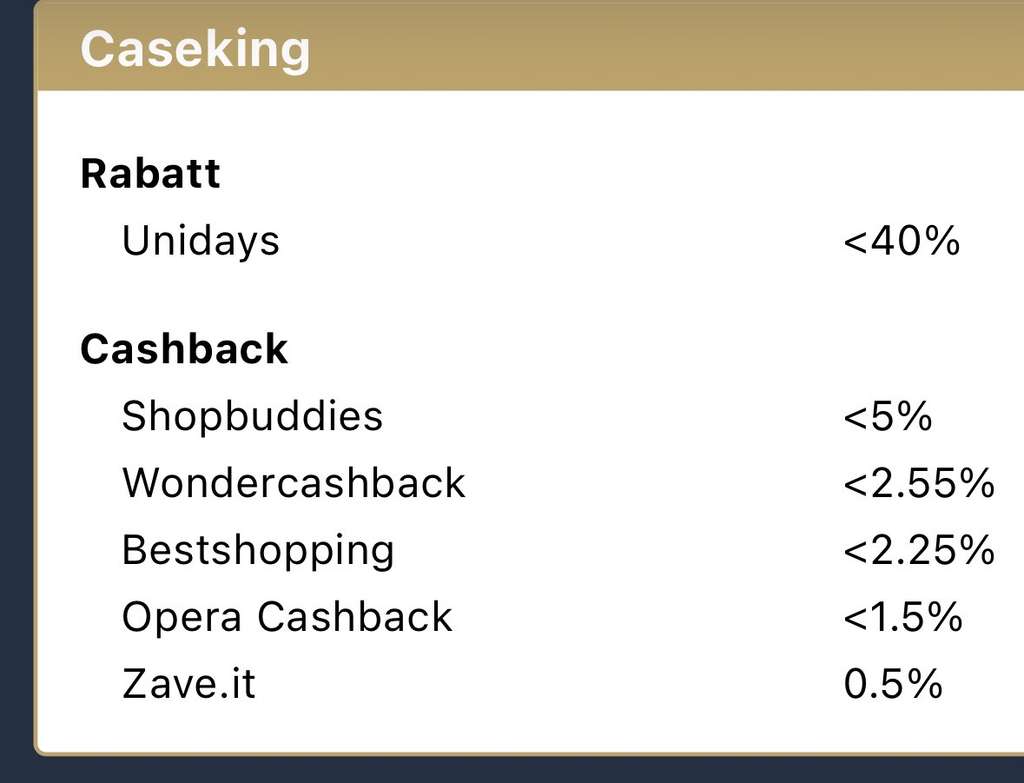Click the <1.5% Opera Cashback rate
Screen dimensions: 1024x783
point(903,617)
